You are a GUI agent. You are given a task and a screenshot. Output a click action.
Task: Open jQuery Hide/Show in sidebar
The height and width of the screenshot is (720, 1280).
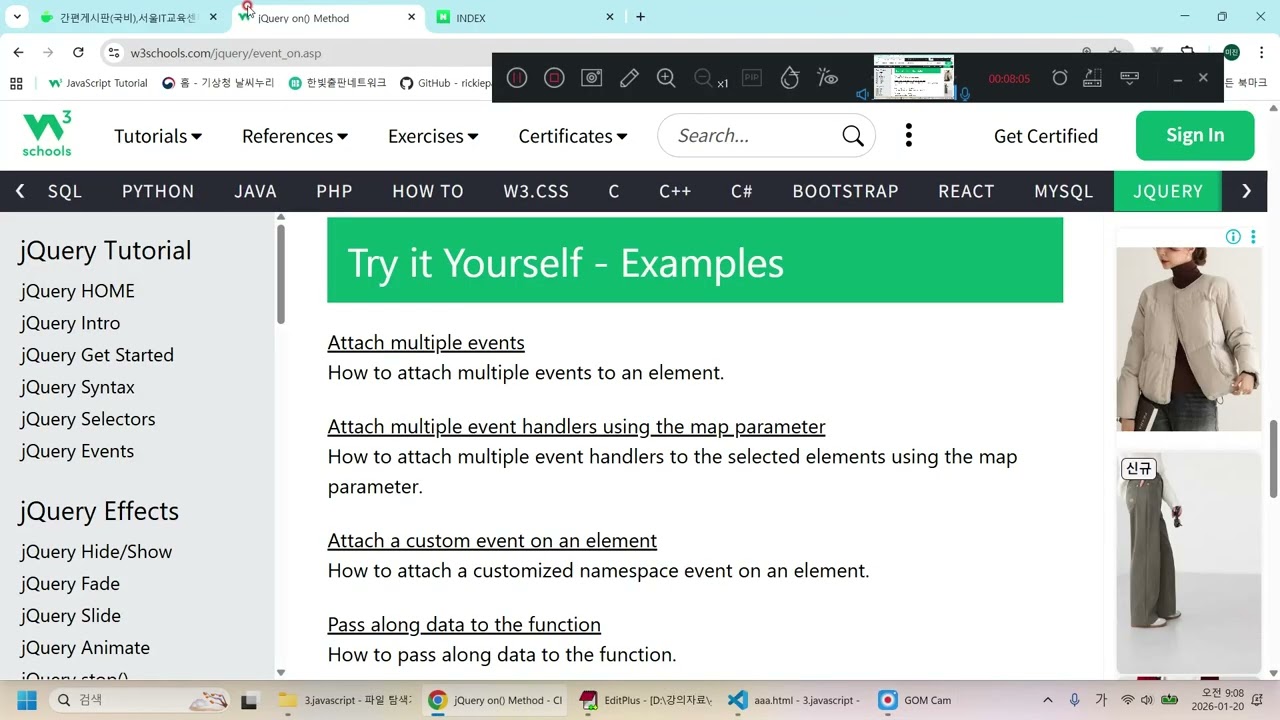coord(96,551)
